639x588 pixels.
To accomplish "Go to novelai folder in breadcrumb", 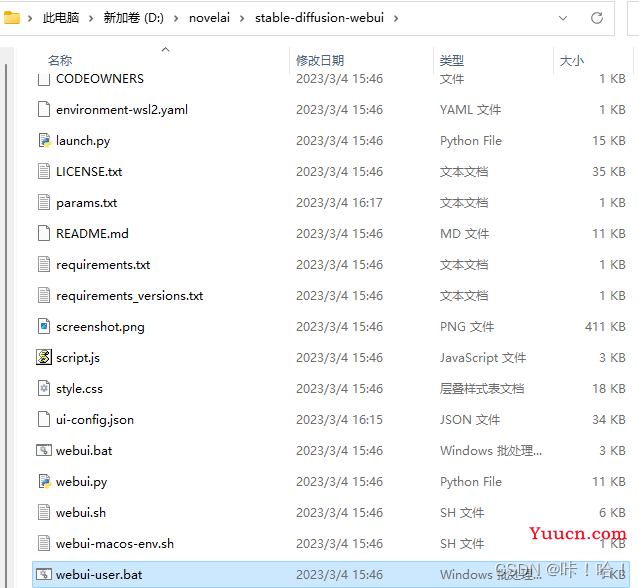I will pyautogui.click(x=209, y=18).
